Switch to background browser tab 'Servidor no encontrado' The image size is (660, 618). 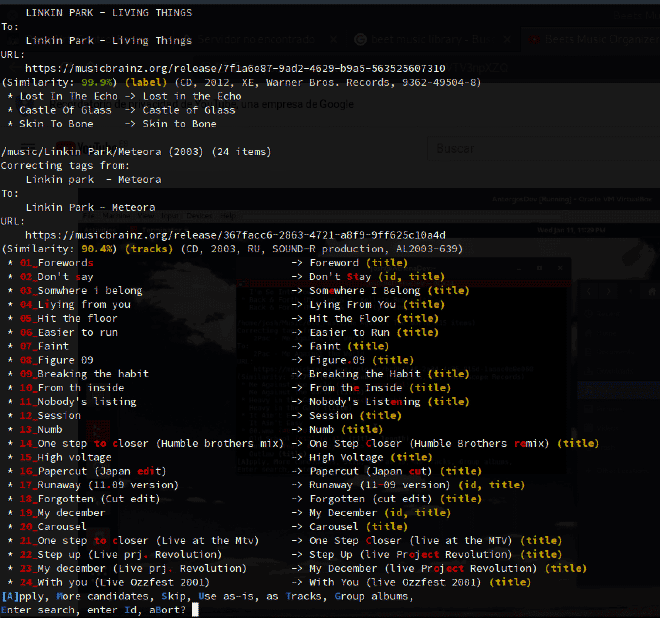pyautogui.click(x=257, y=40)
